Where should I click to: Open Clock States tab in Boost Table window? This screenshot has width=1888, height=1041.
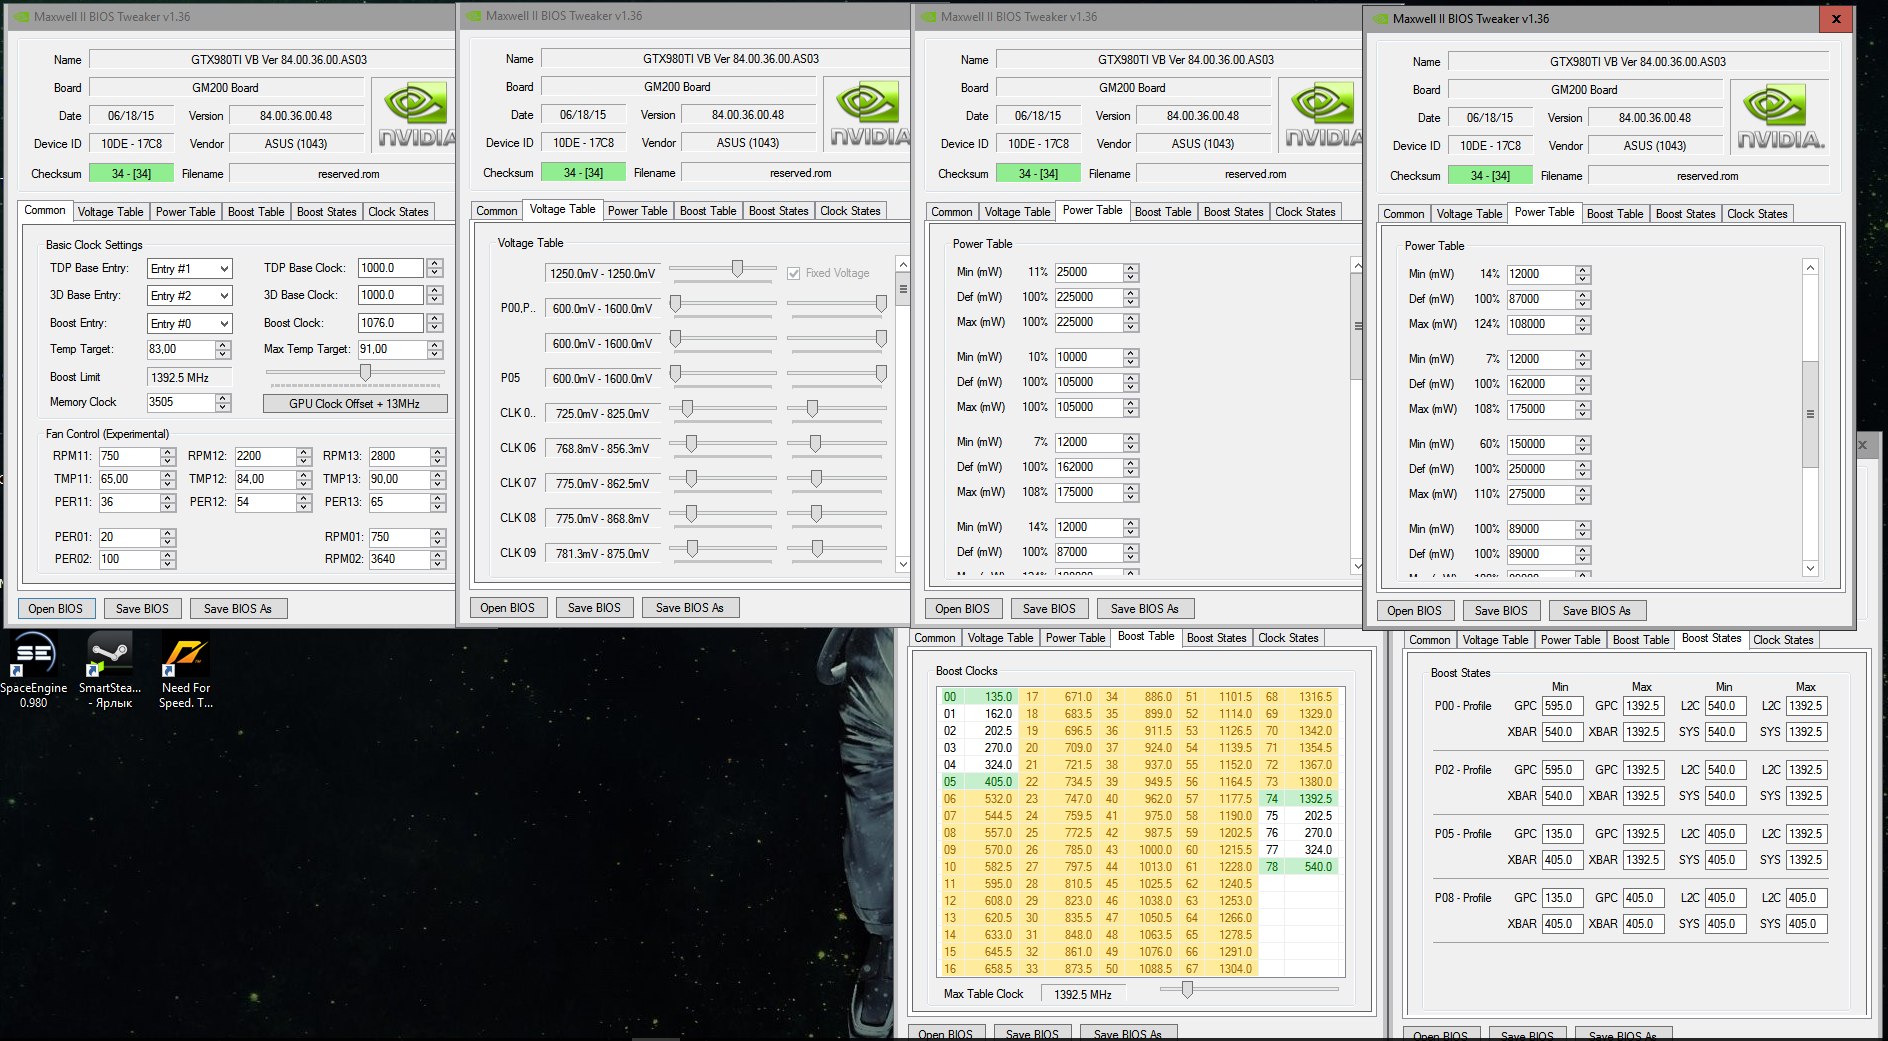pos(1288,638)
